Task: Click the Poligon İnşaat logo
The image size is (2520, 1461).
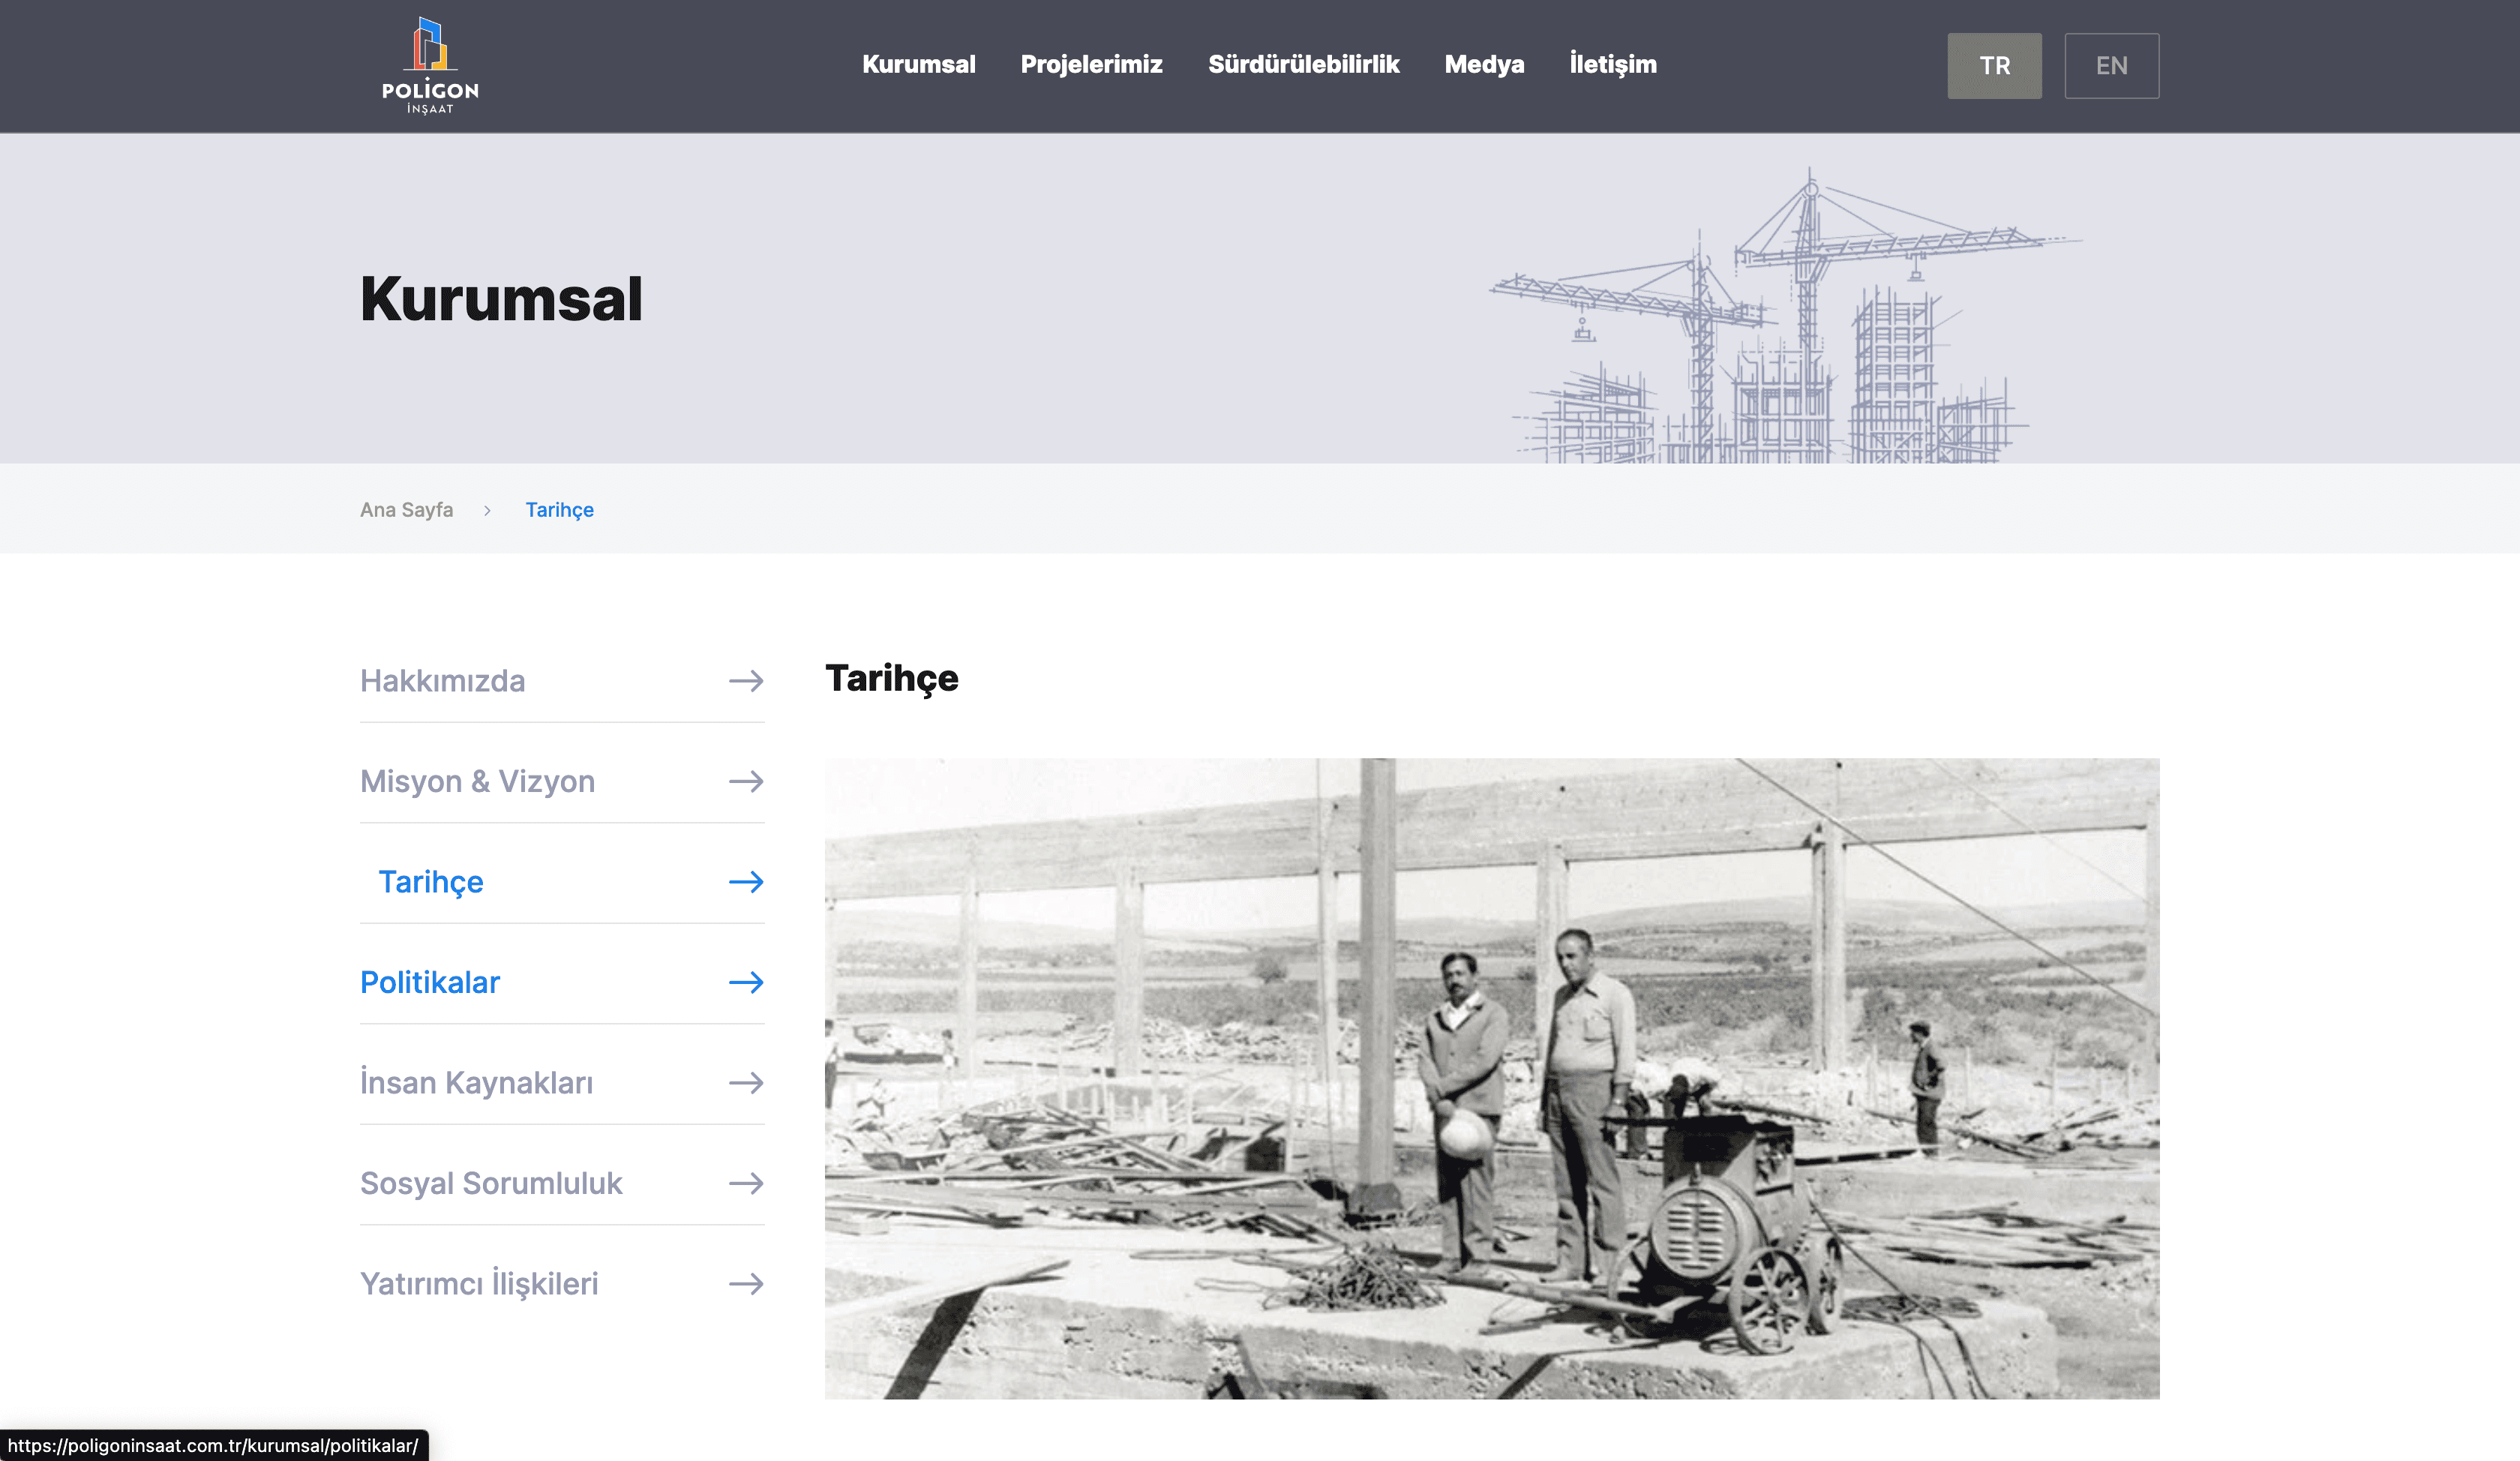Action: pyautogui.click(x=430, y=66)
